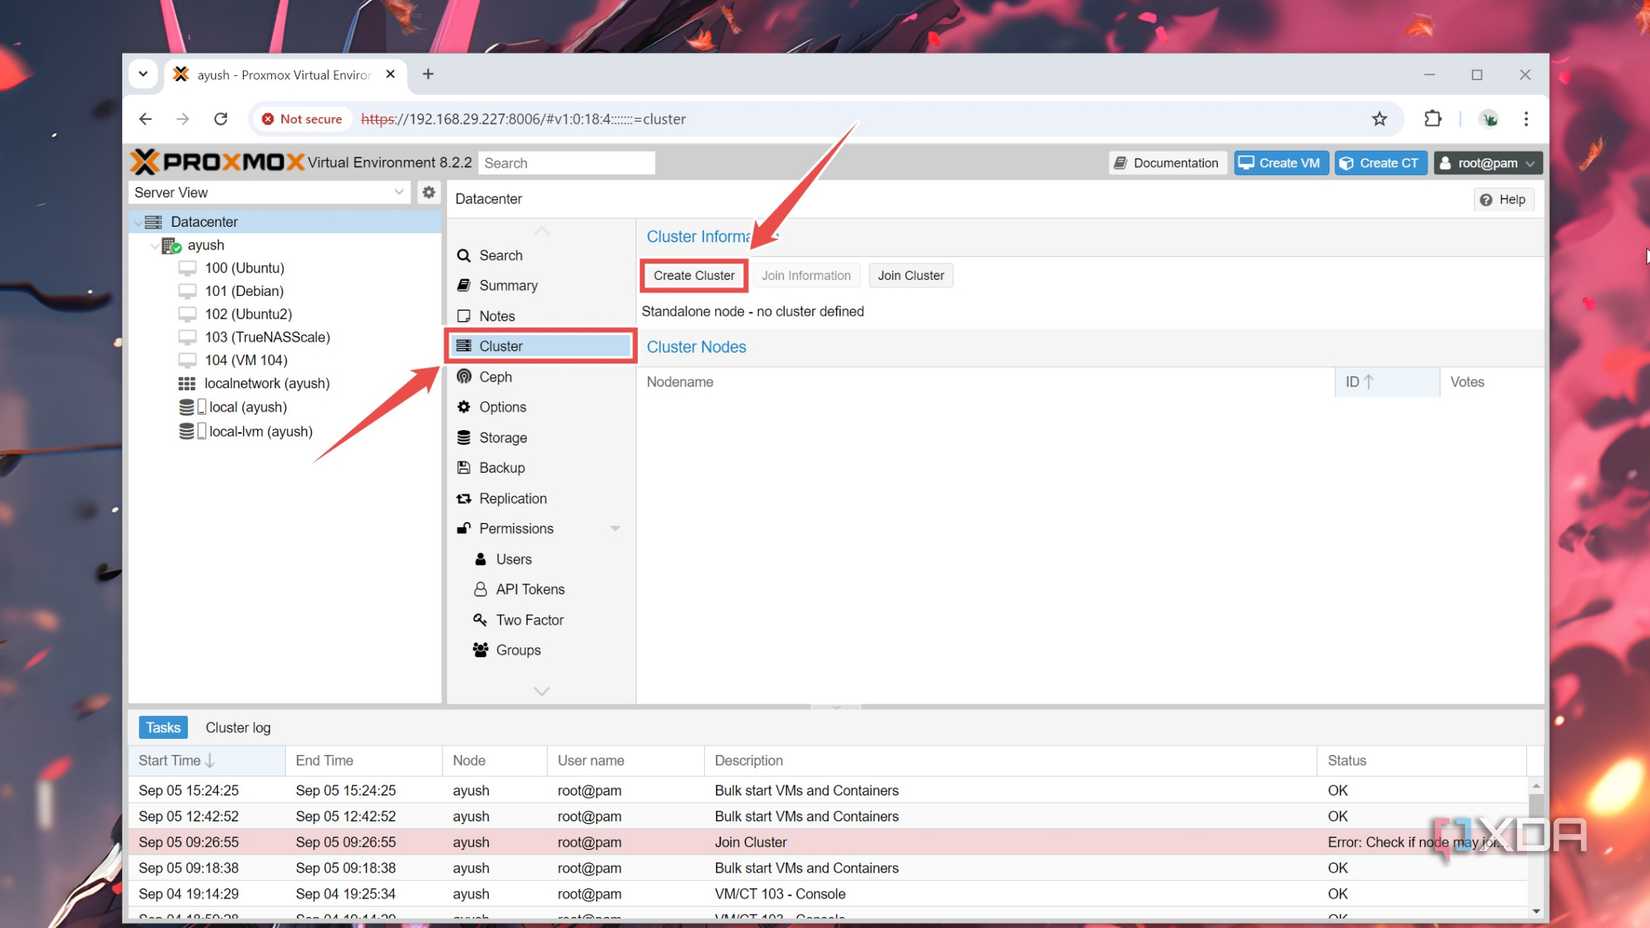
Task: Click the Proxmox logo
Action: tap(217, 162)
